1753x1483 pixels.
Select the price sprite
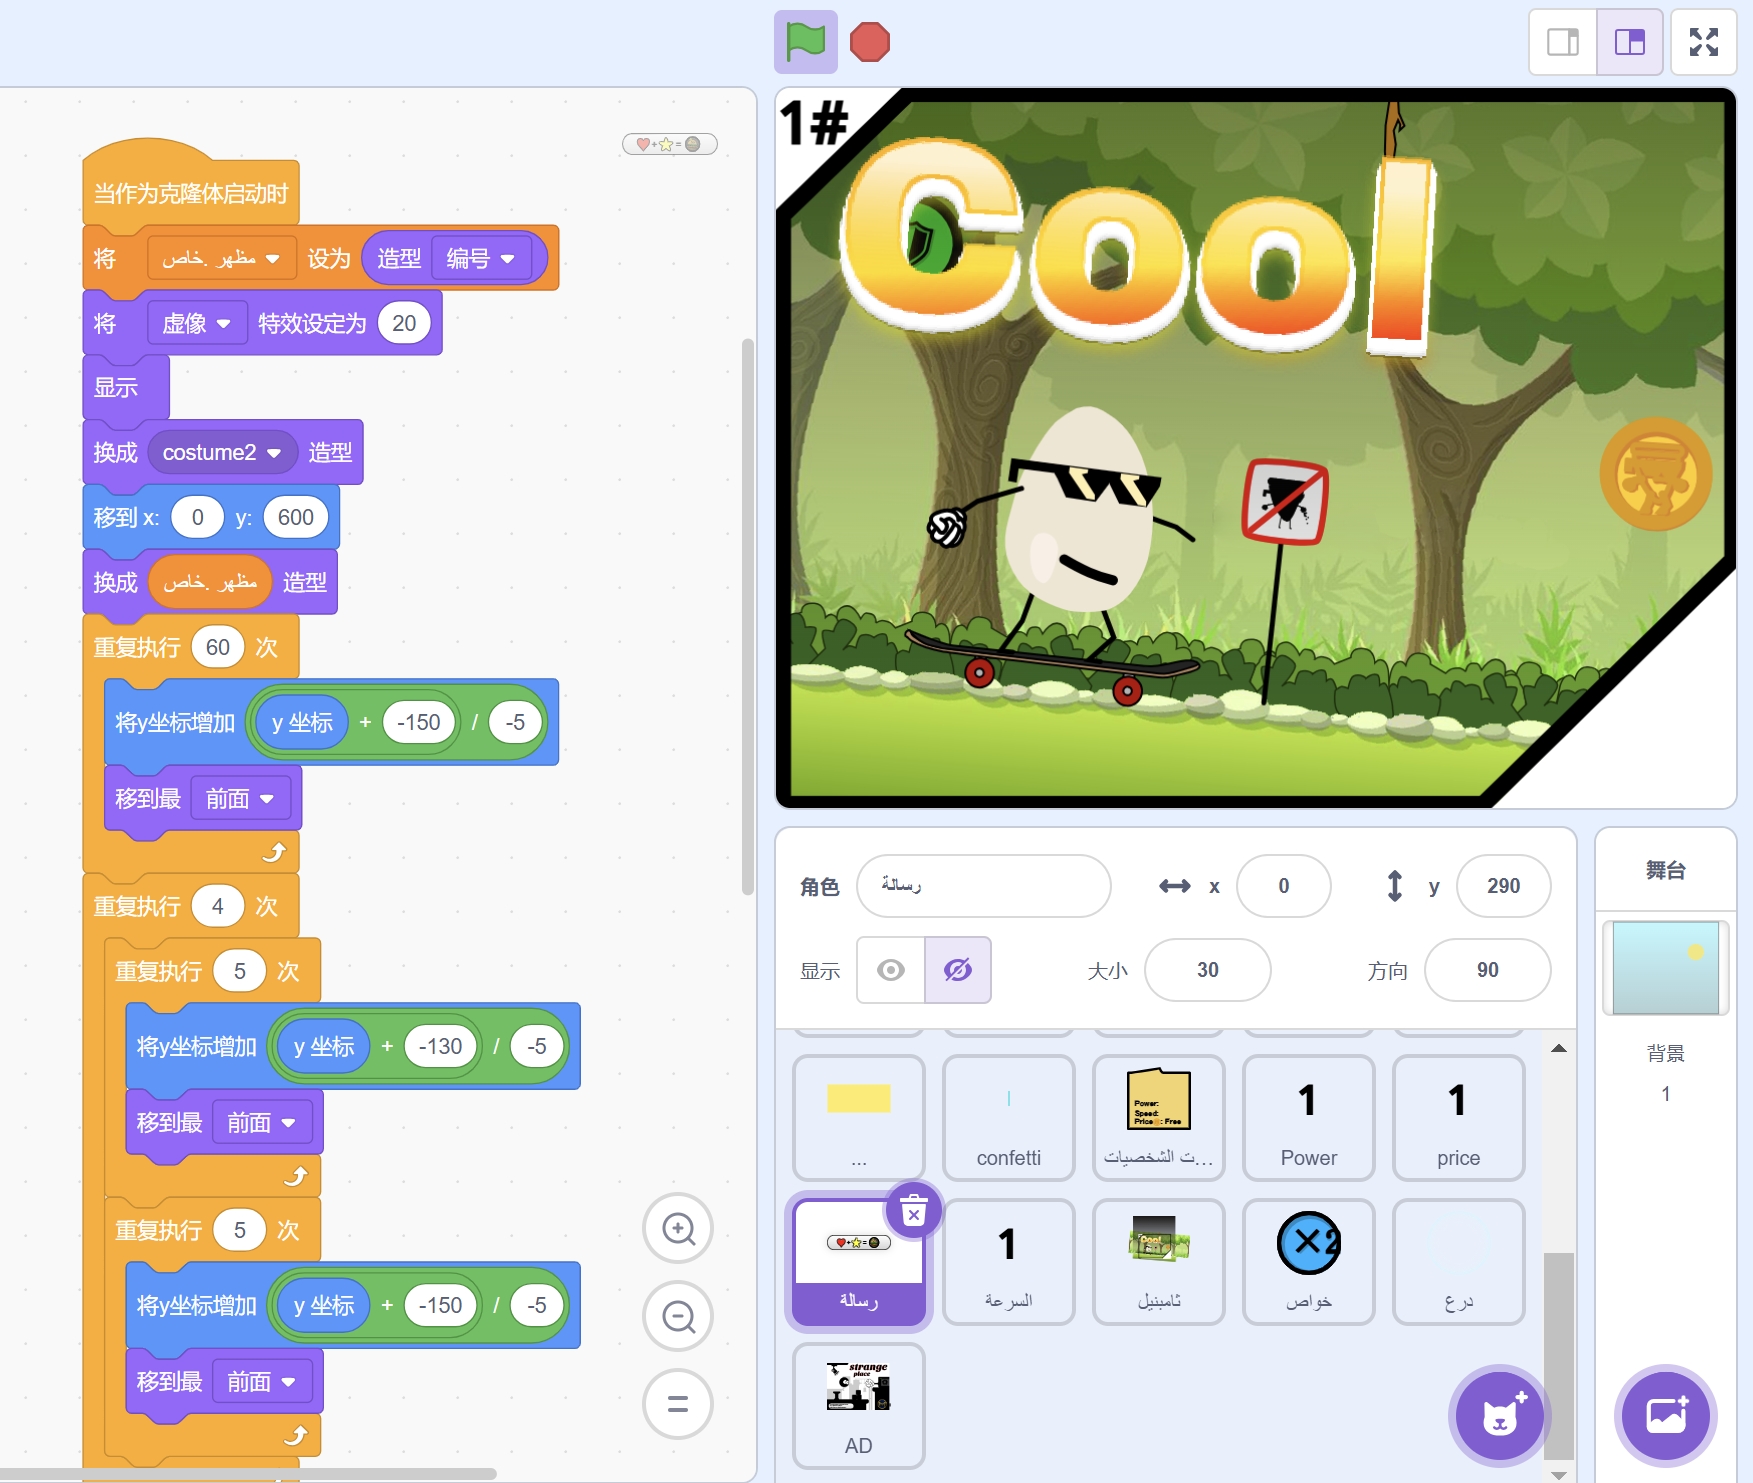click(x=1459, y=1118)
